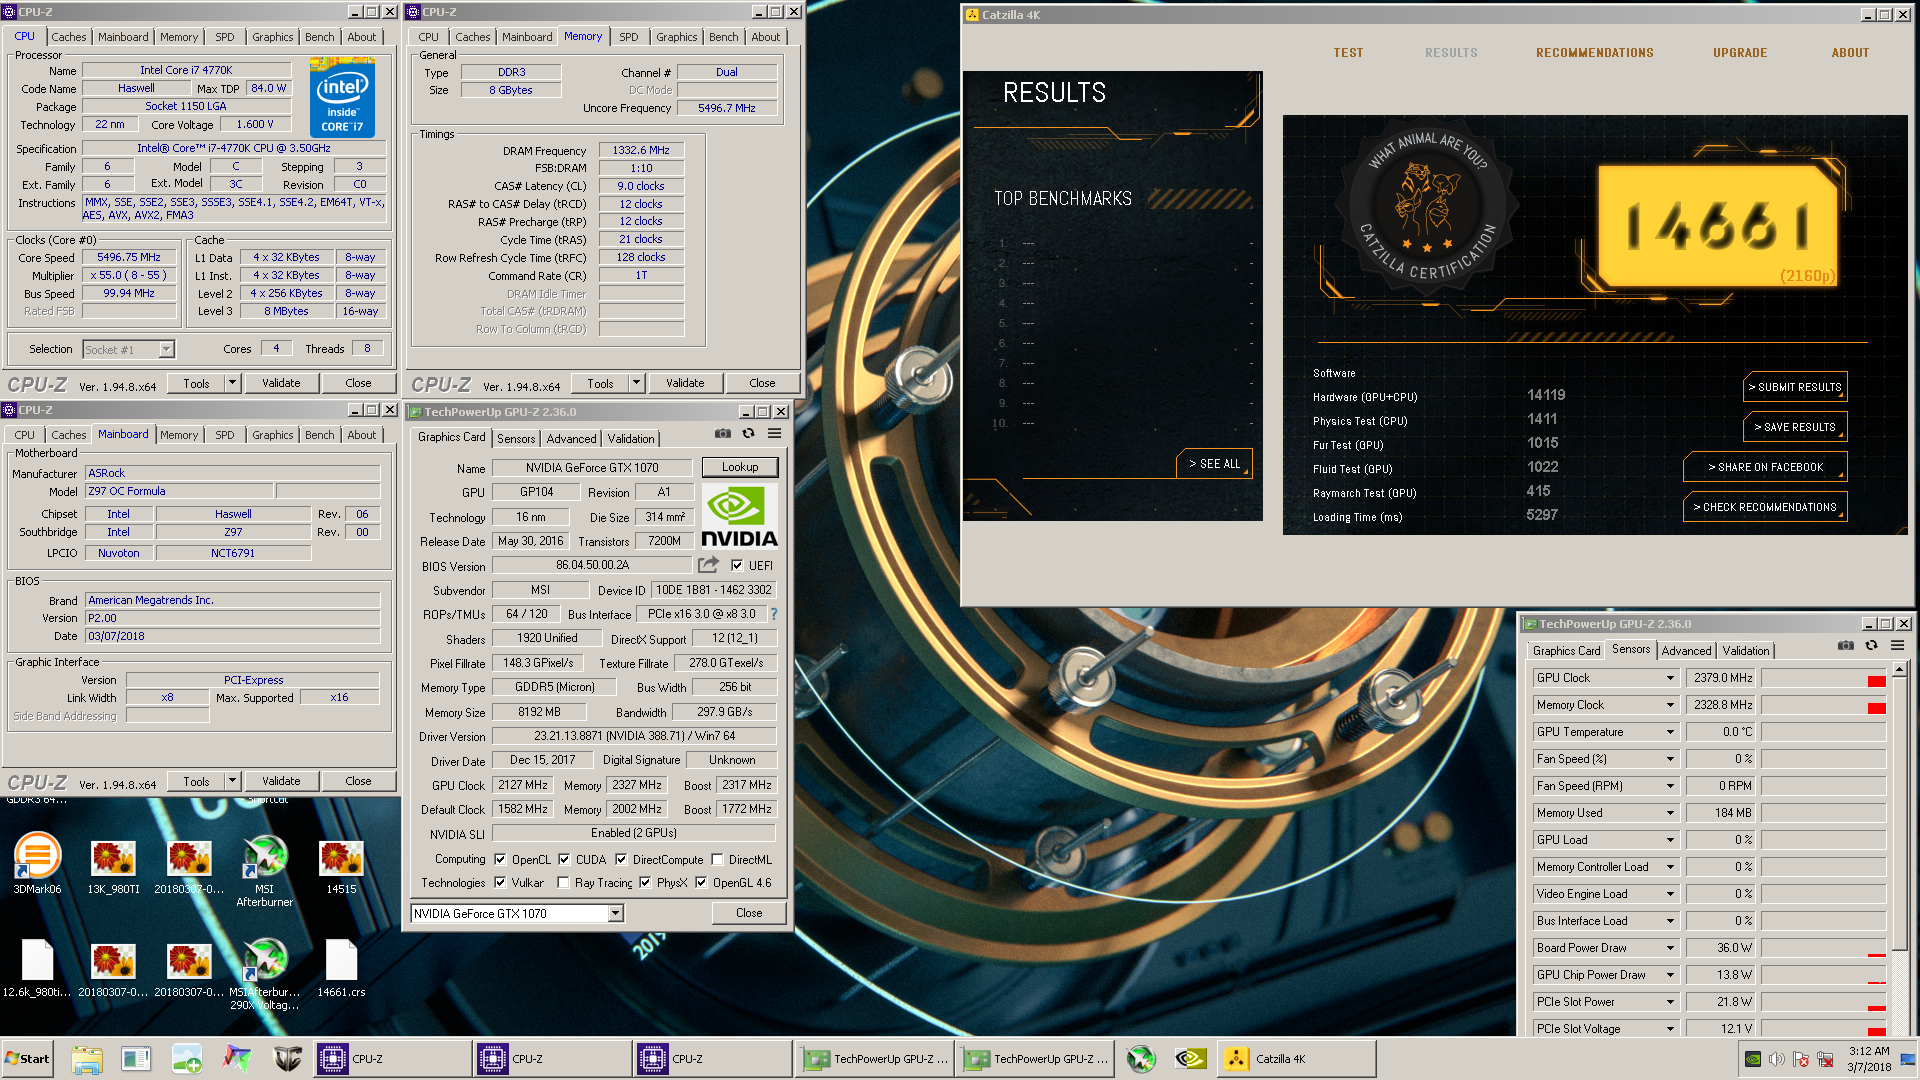Select the 14515 desktop image file
Image resolution: width=1920 pixels, height=1080 pixels.
pos(341,866)
